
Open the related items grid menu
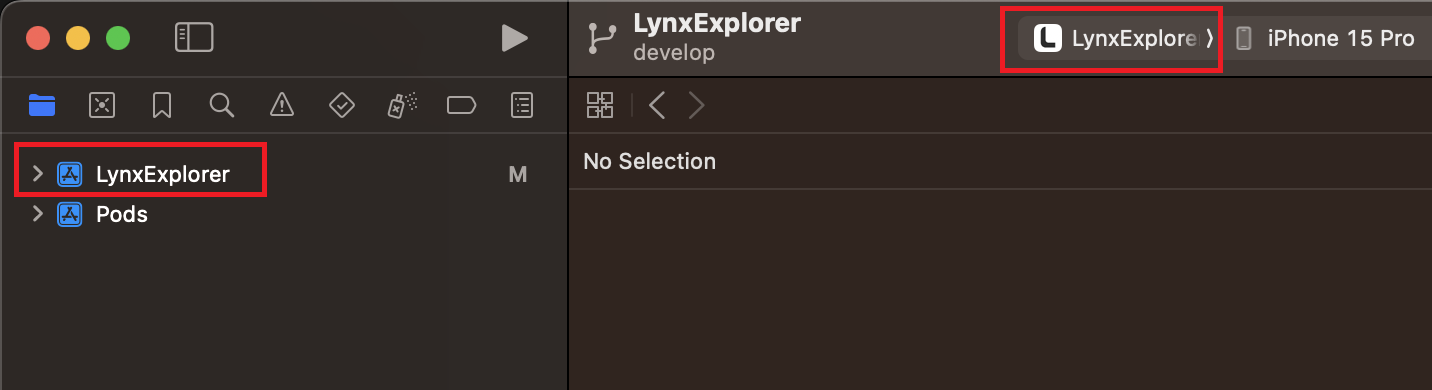(600, 105)
